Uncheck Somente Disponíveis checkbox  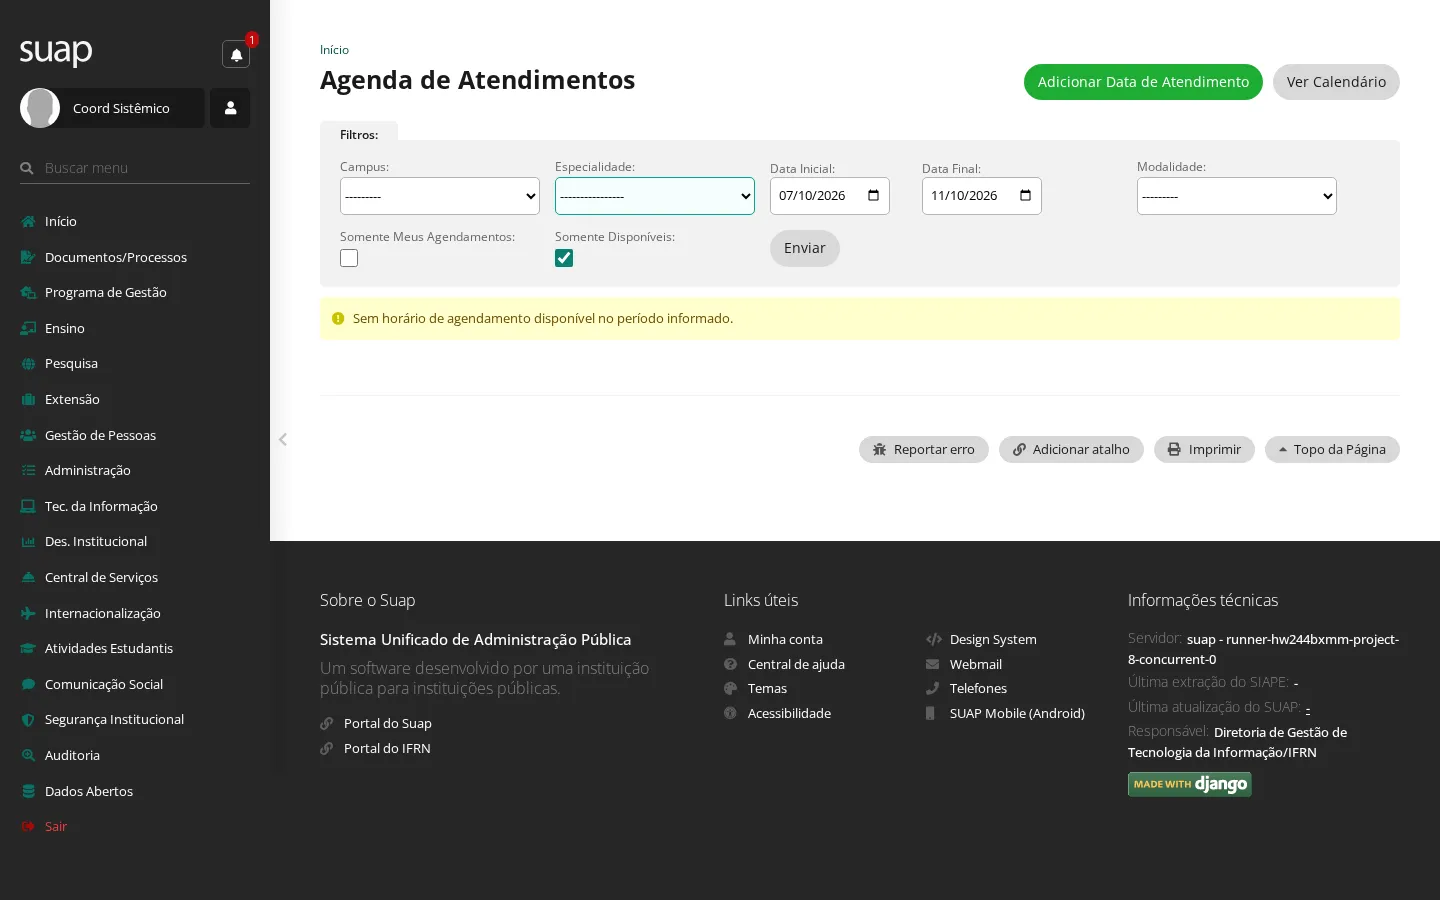click(x=564, y=258)
